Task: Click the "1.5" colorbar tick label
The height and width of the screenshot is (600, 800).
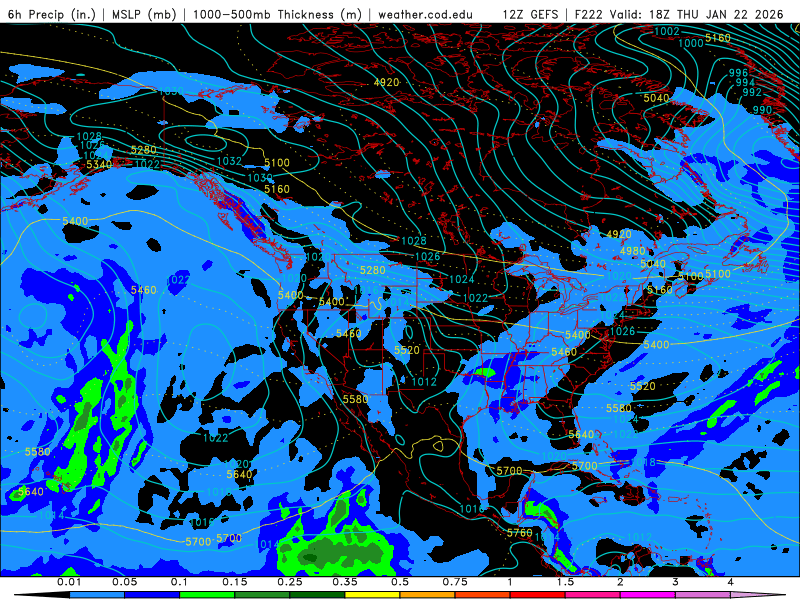Action: coord(565,582)
